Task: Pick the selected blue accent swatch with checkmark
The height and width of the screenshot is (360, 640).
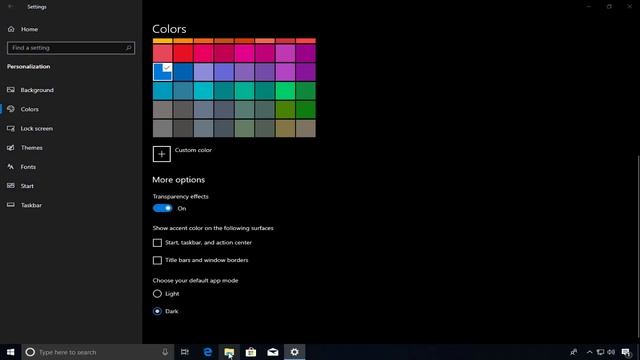Action: [x=162, y=72]
